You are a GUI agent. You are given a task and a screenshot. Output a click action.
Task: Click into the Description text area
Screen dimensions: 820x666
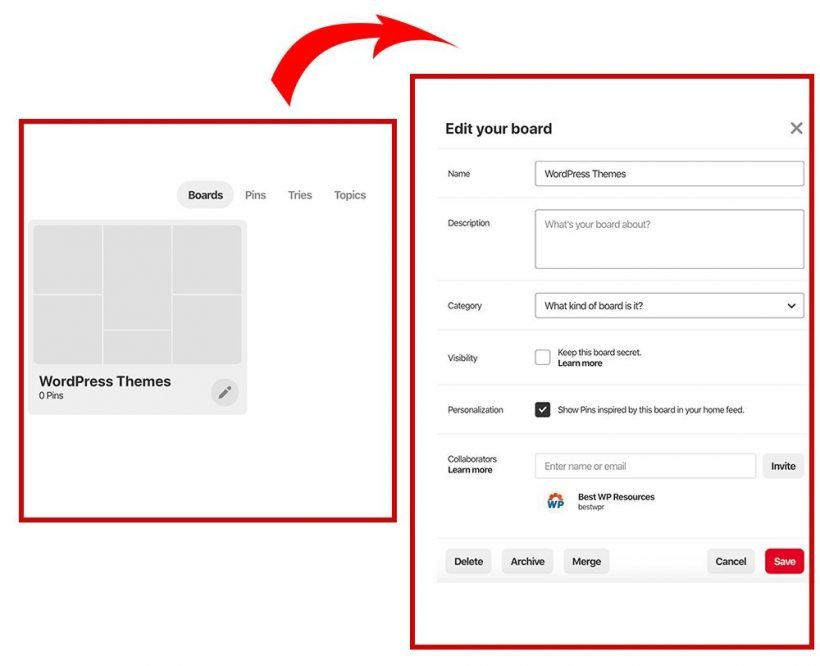(x=669, y=239)
